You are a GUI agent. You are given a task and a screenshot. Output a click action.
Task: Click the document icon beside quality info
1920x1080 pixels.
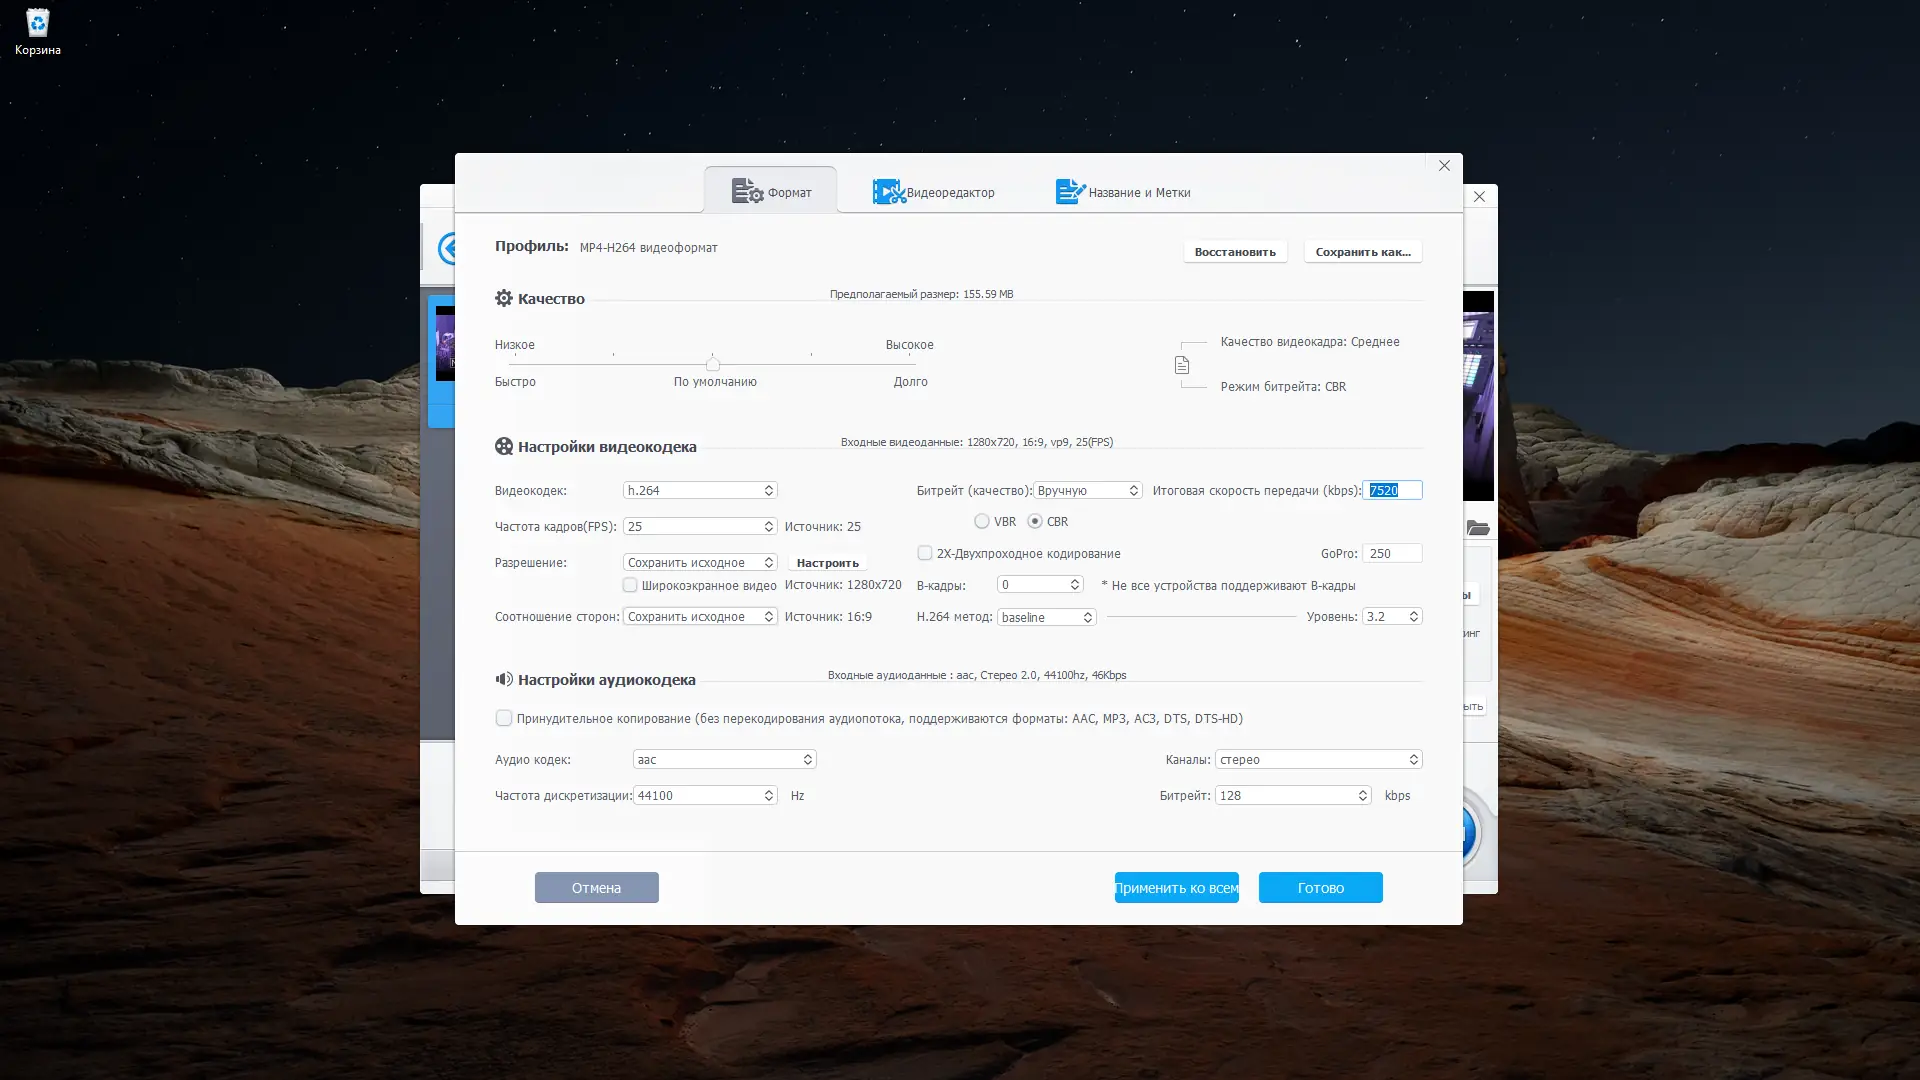tap(1182, 365)
